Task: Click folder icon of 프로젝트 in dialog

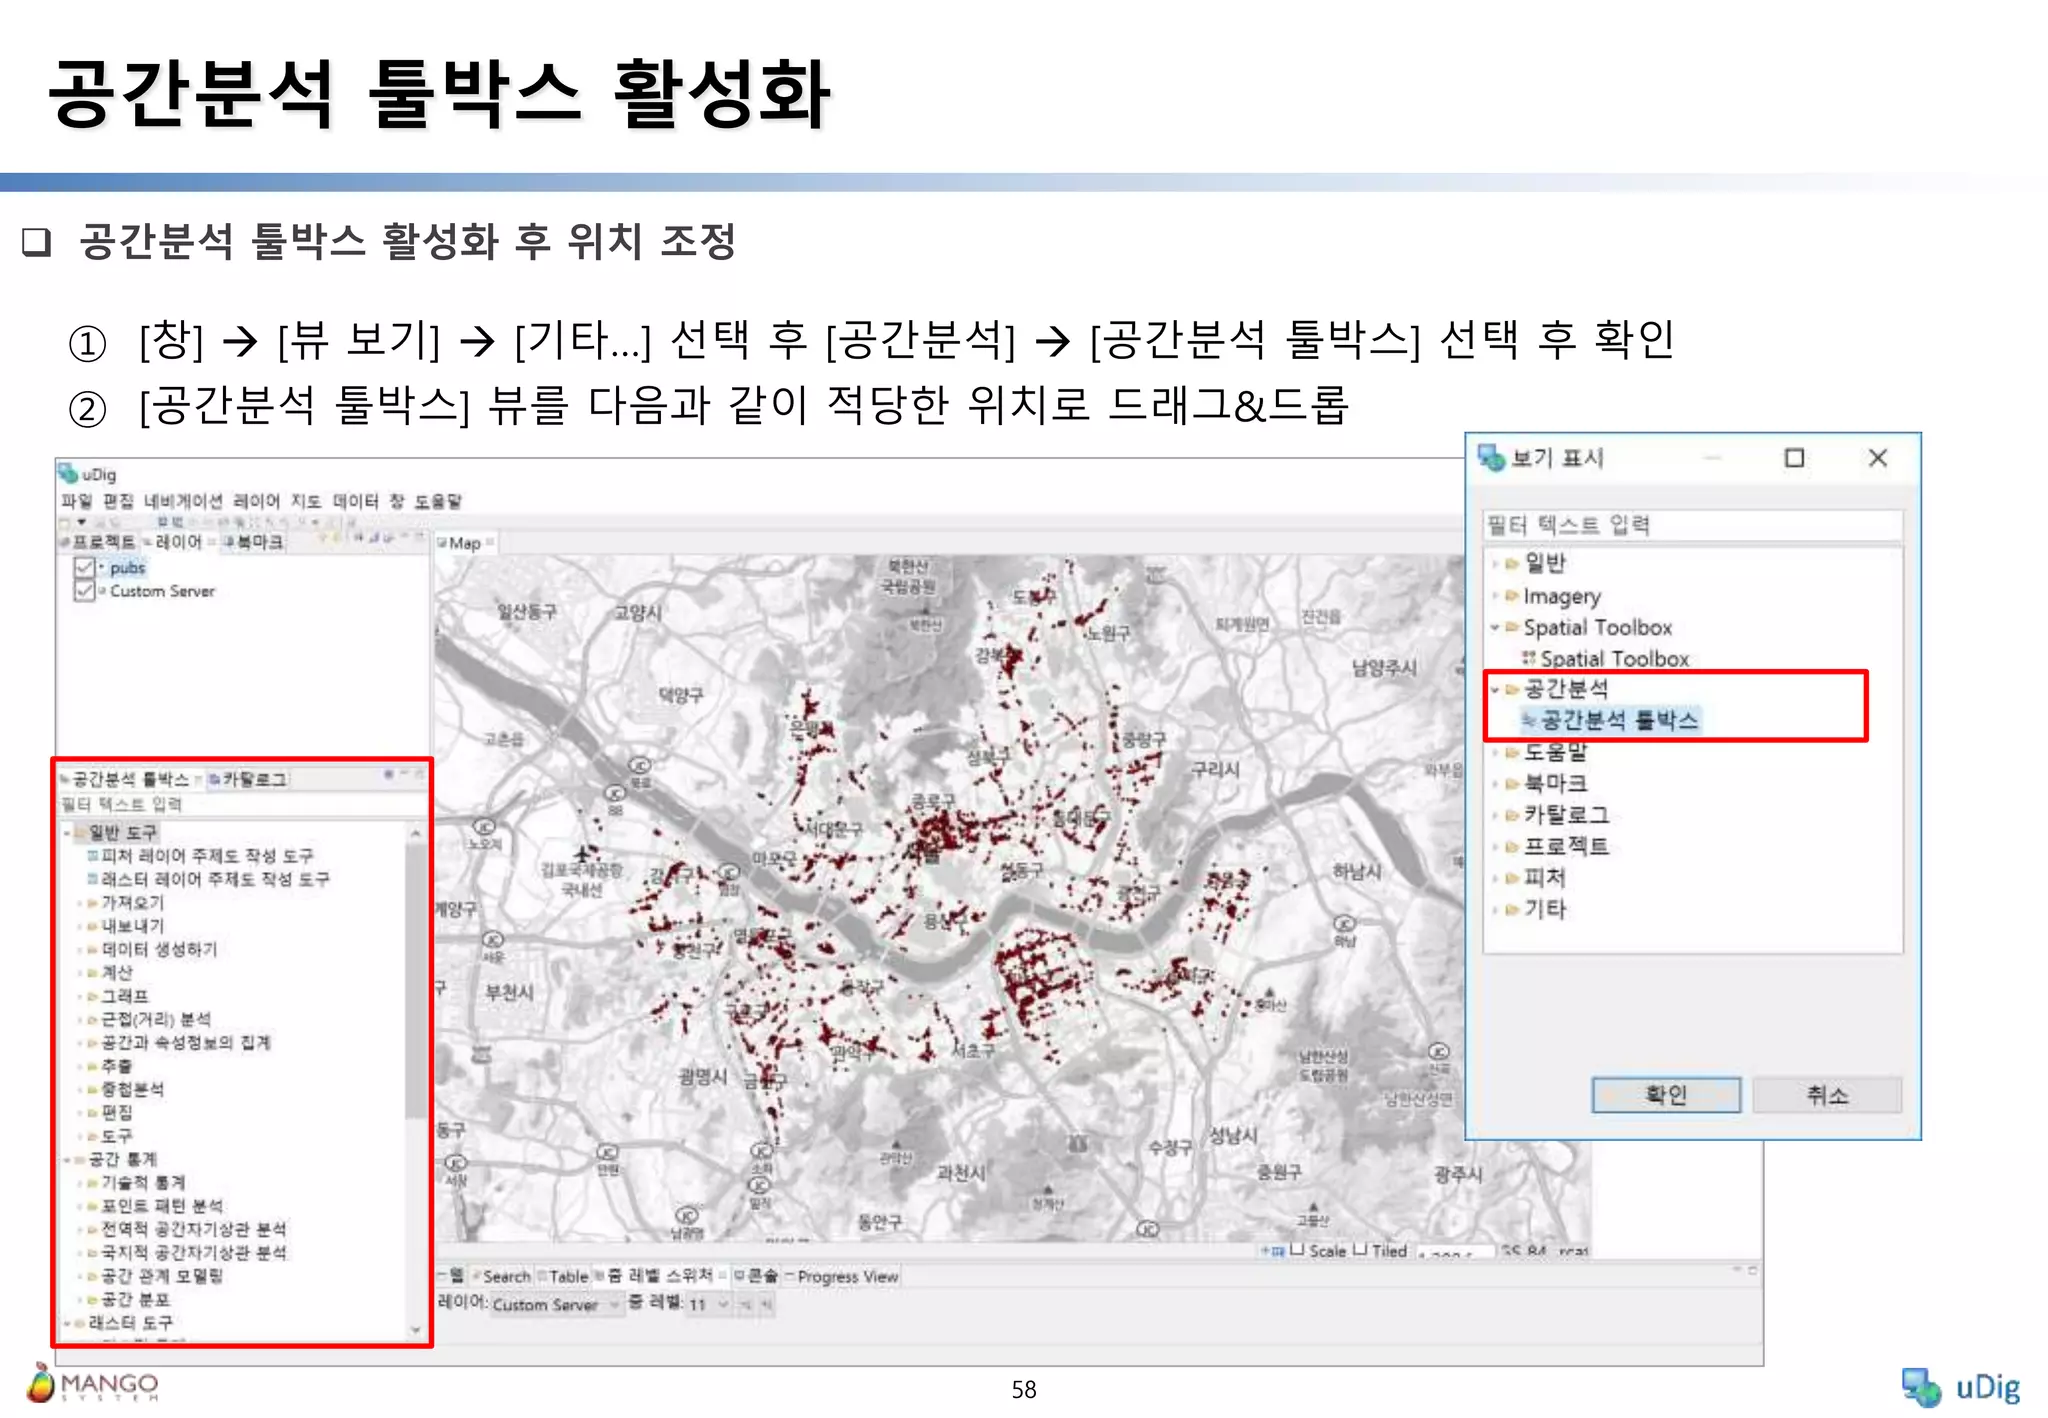Action: point(1512,847)
